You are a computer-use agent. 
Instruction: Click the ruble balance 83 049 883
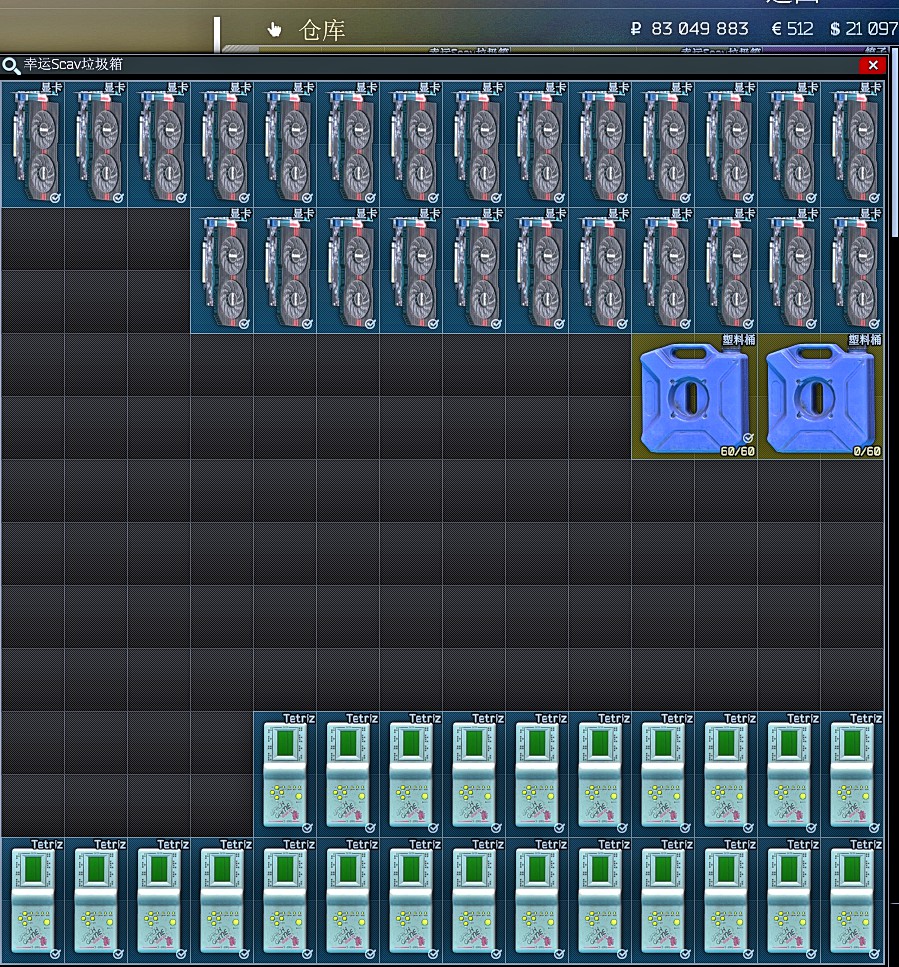(689, 29)
